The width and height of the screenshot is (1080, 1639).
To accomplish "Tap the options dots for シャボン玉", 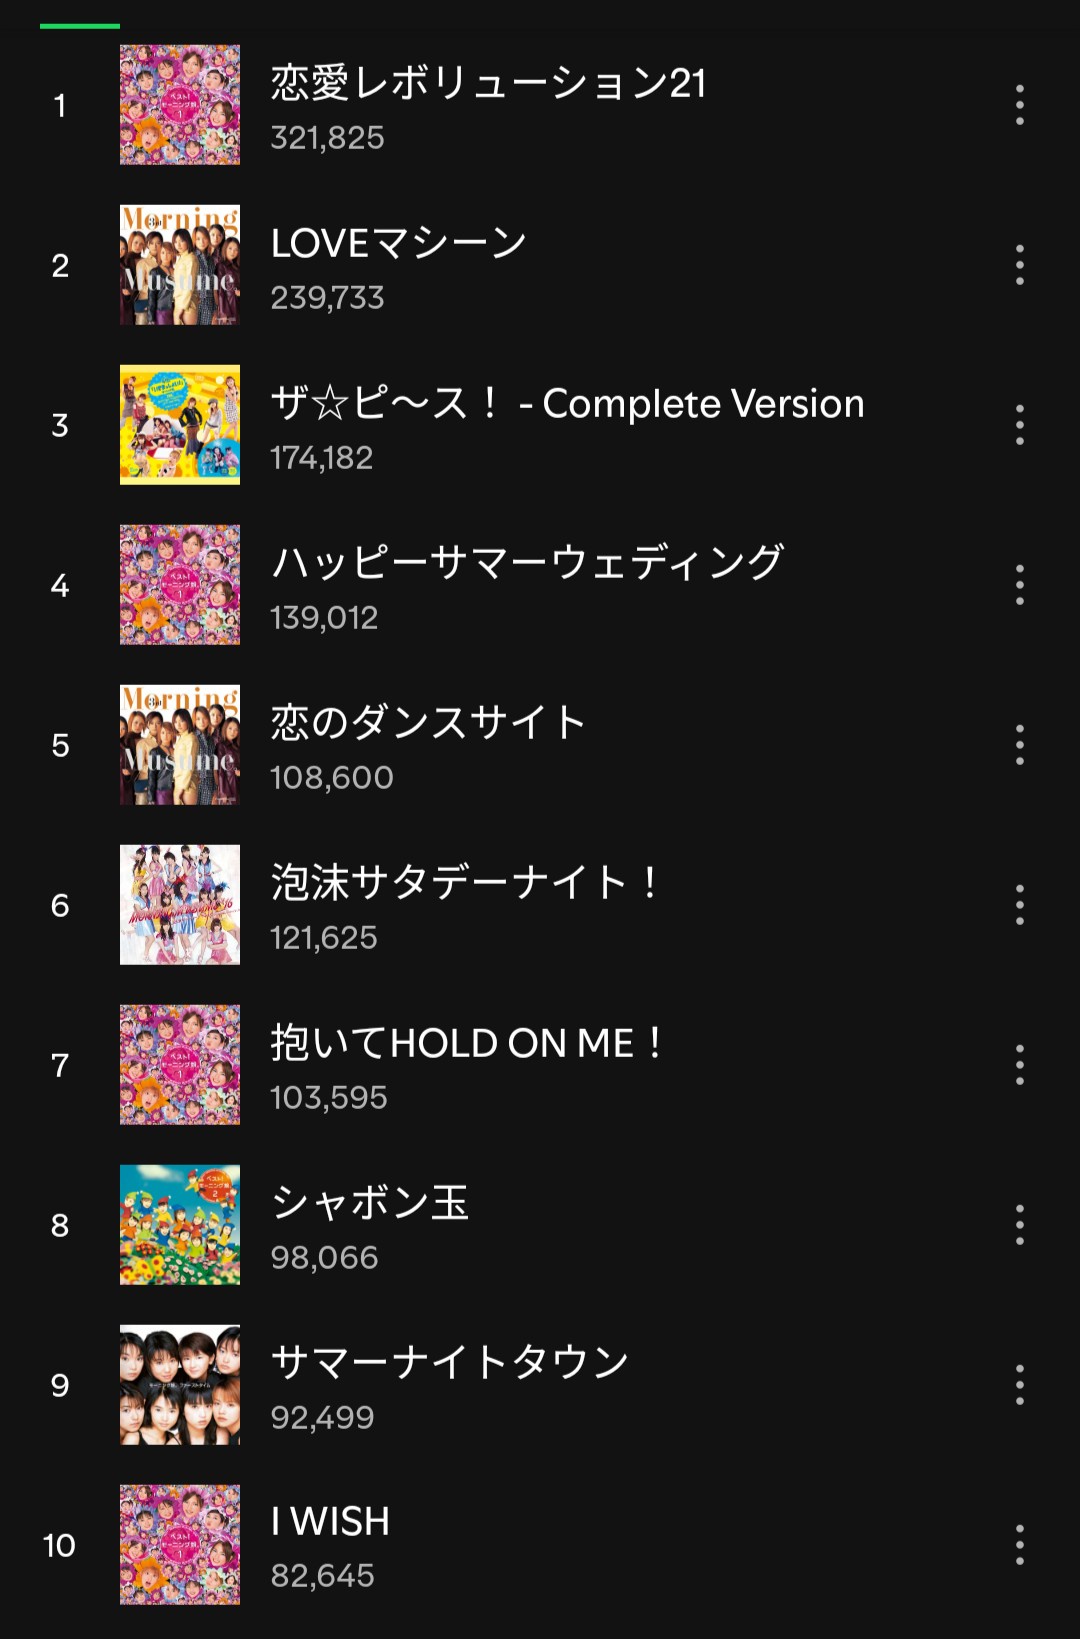I will (1019, 1225).
